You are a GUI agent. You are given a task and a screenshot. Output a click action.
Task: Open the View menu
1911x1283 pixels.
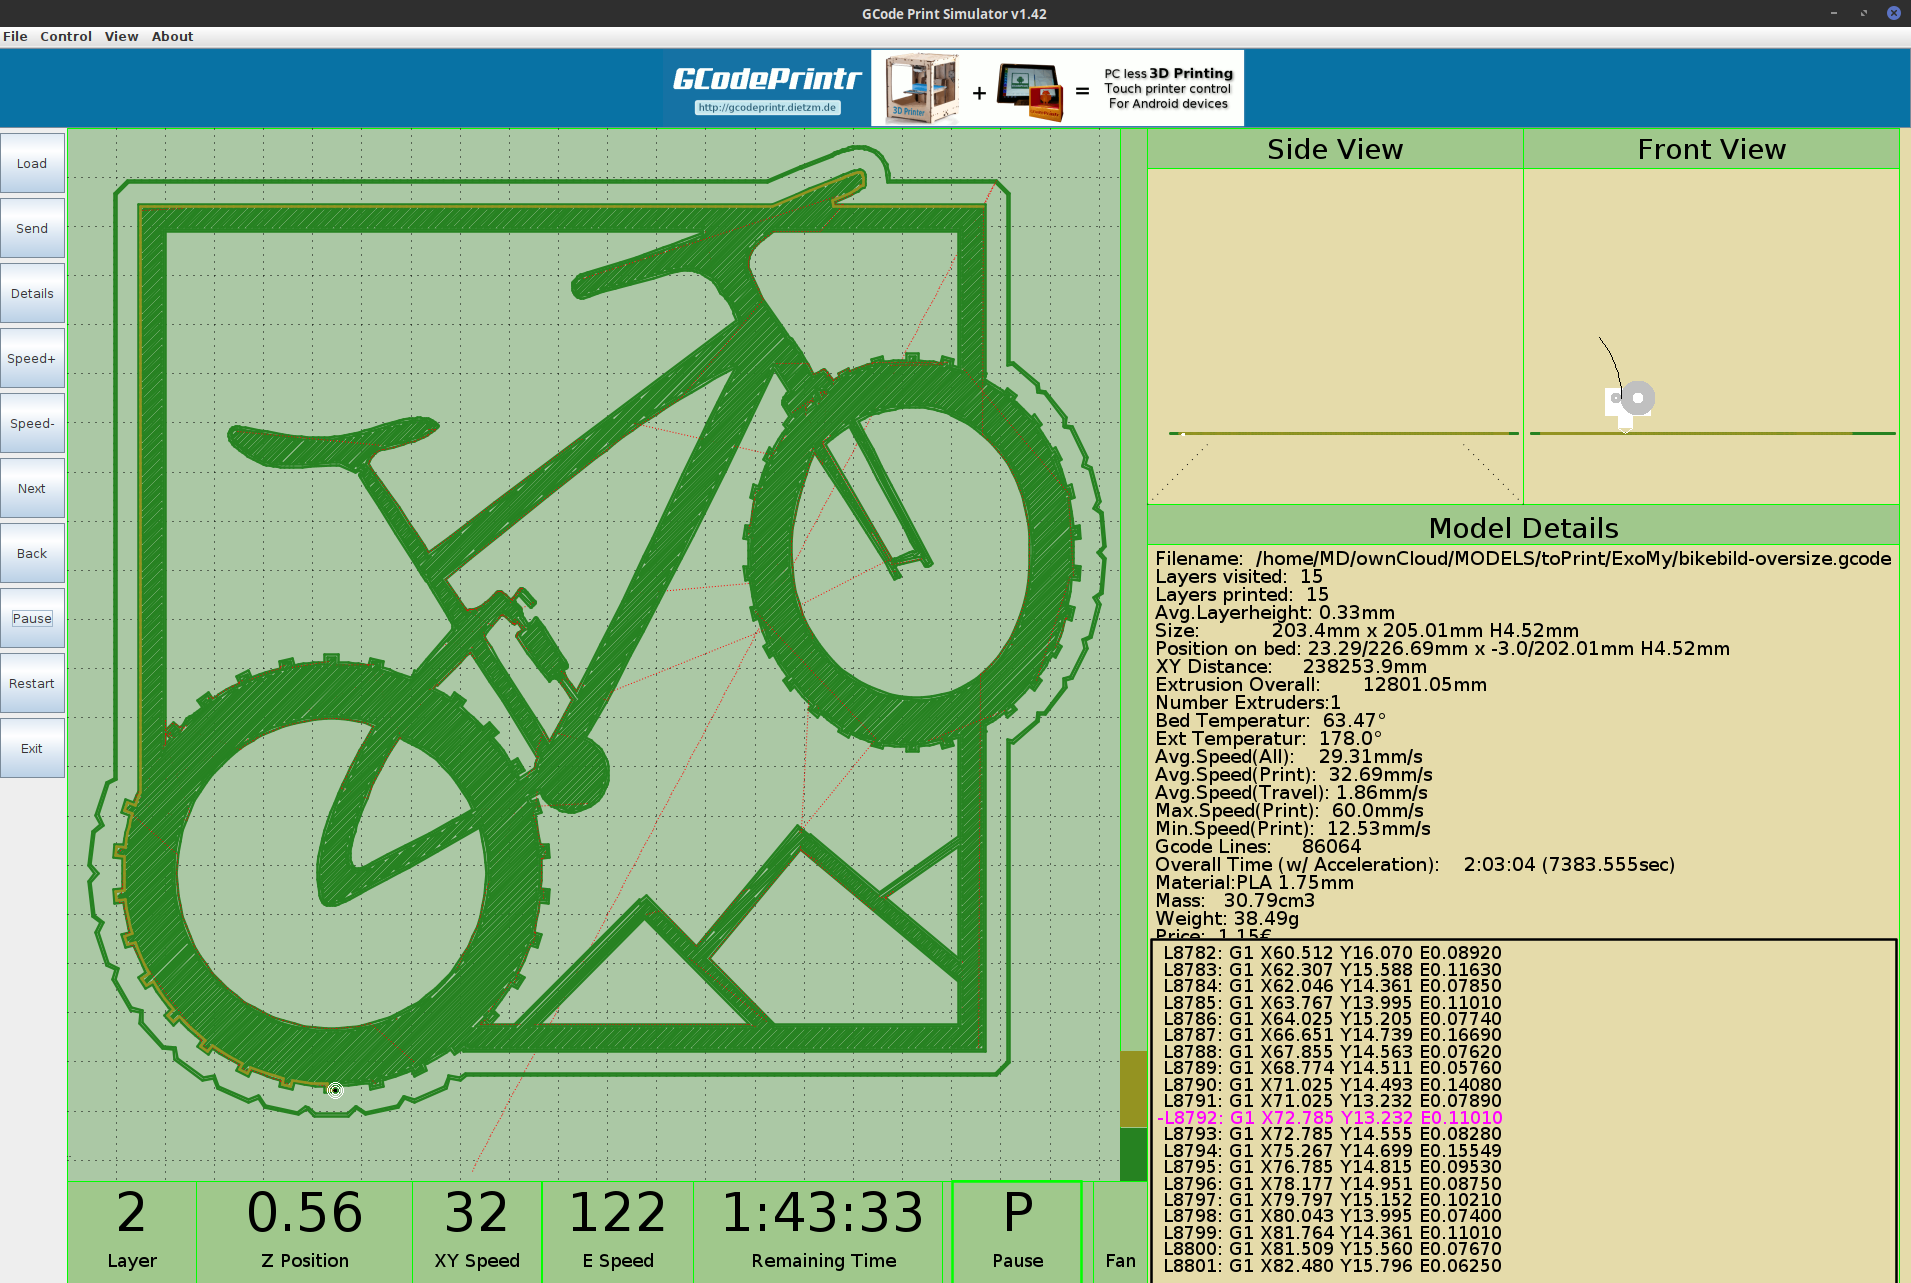tap(120, 36)
